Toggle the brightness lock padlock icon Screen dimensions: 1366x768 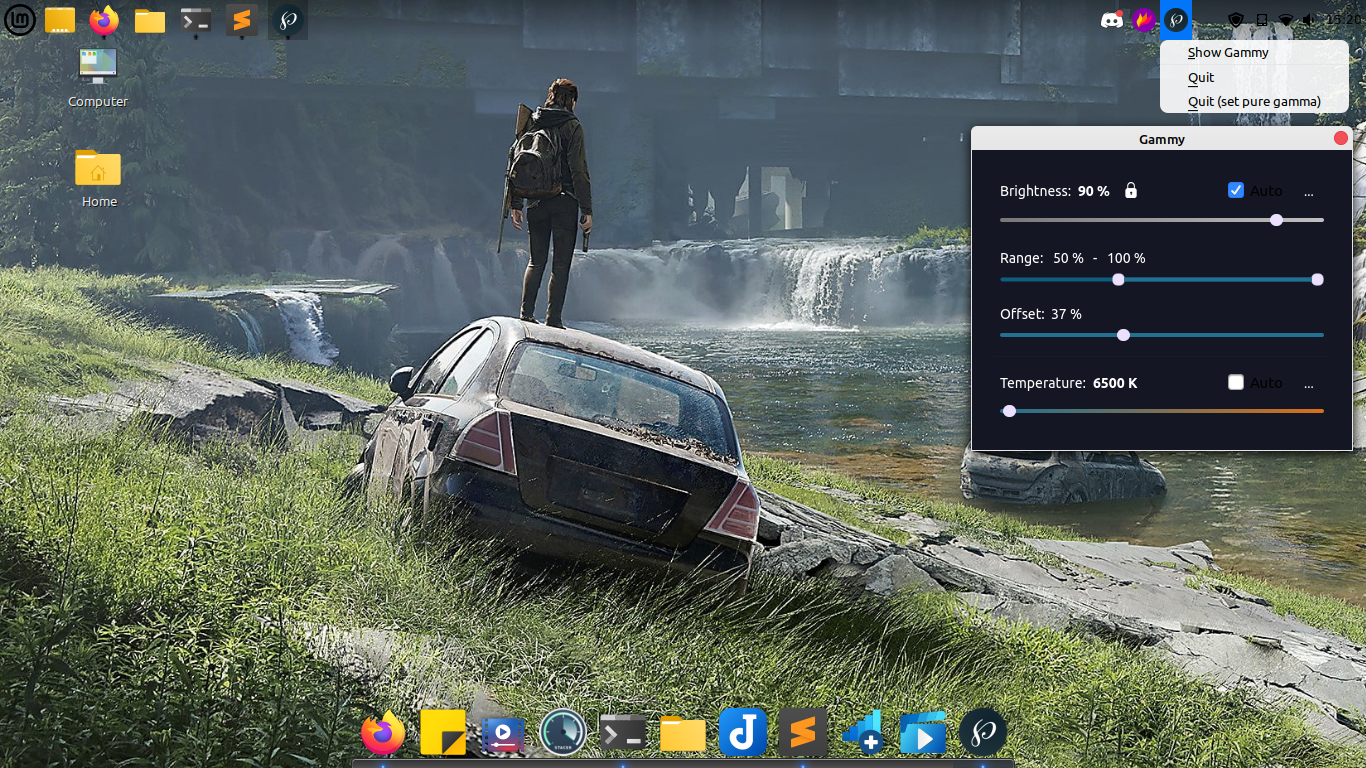1131,190
